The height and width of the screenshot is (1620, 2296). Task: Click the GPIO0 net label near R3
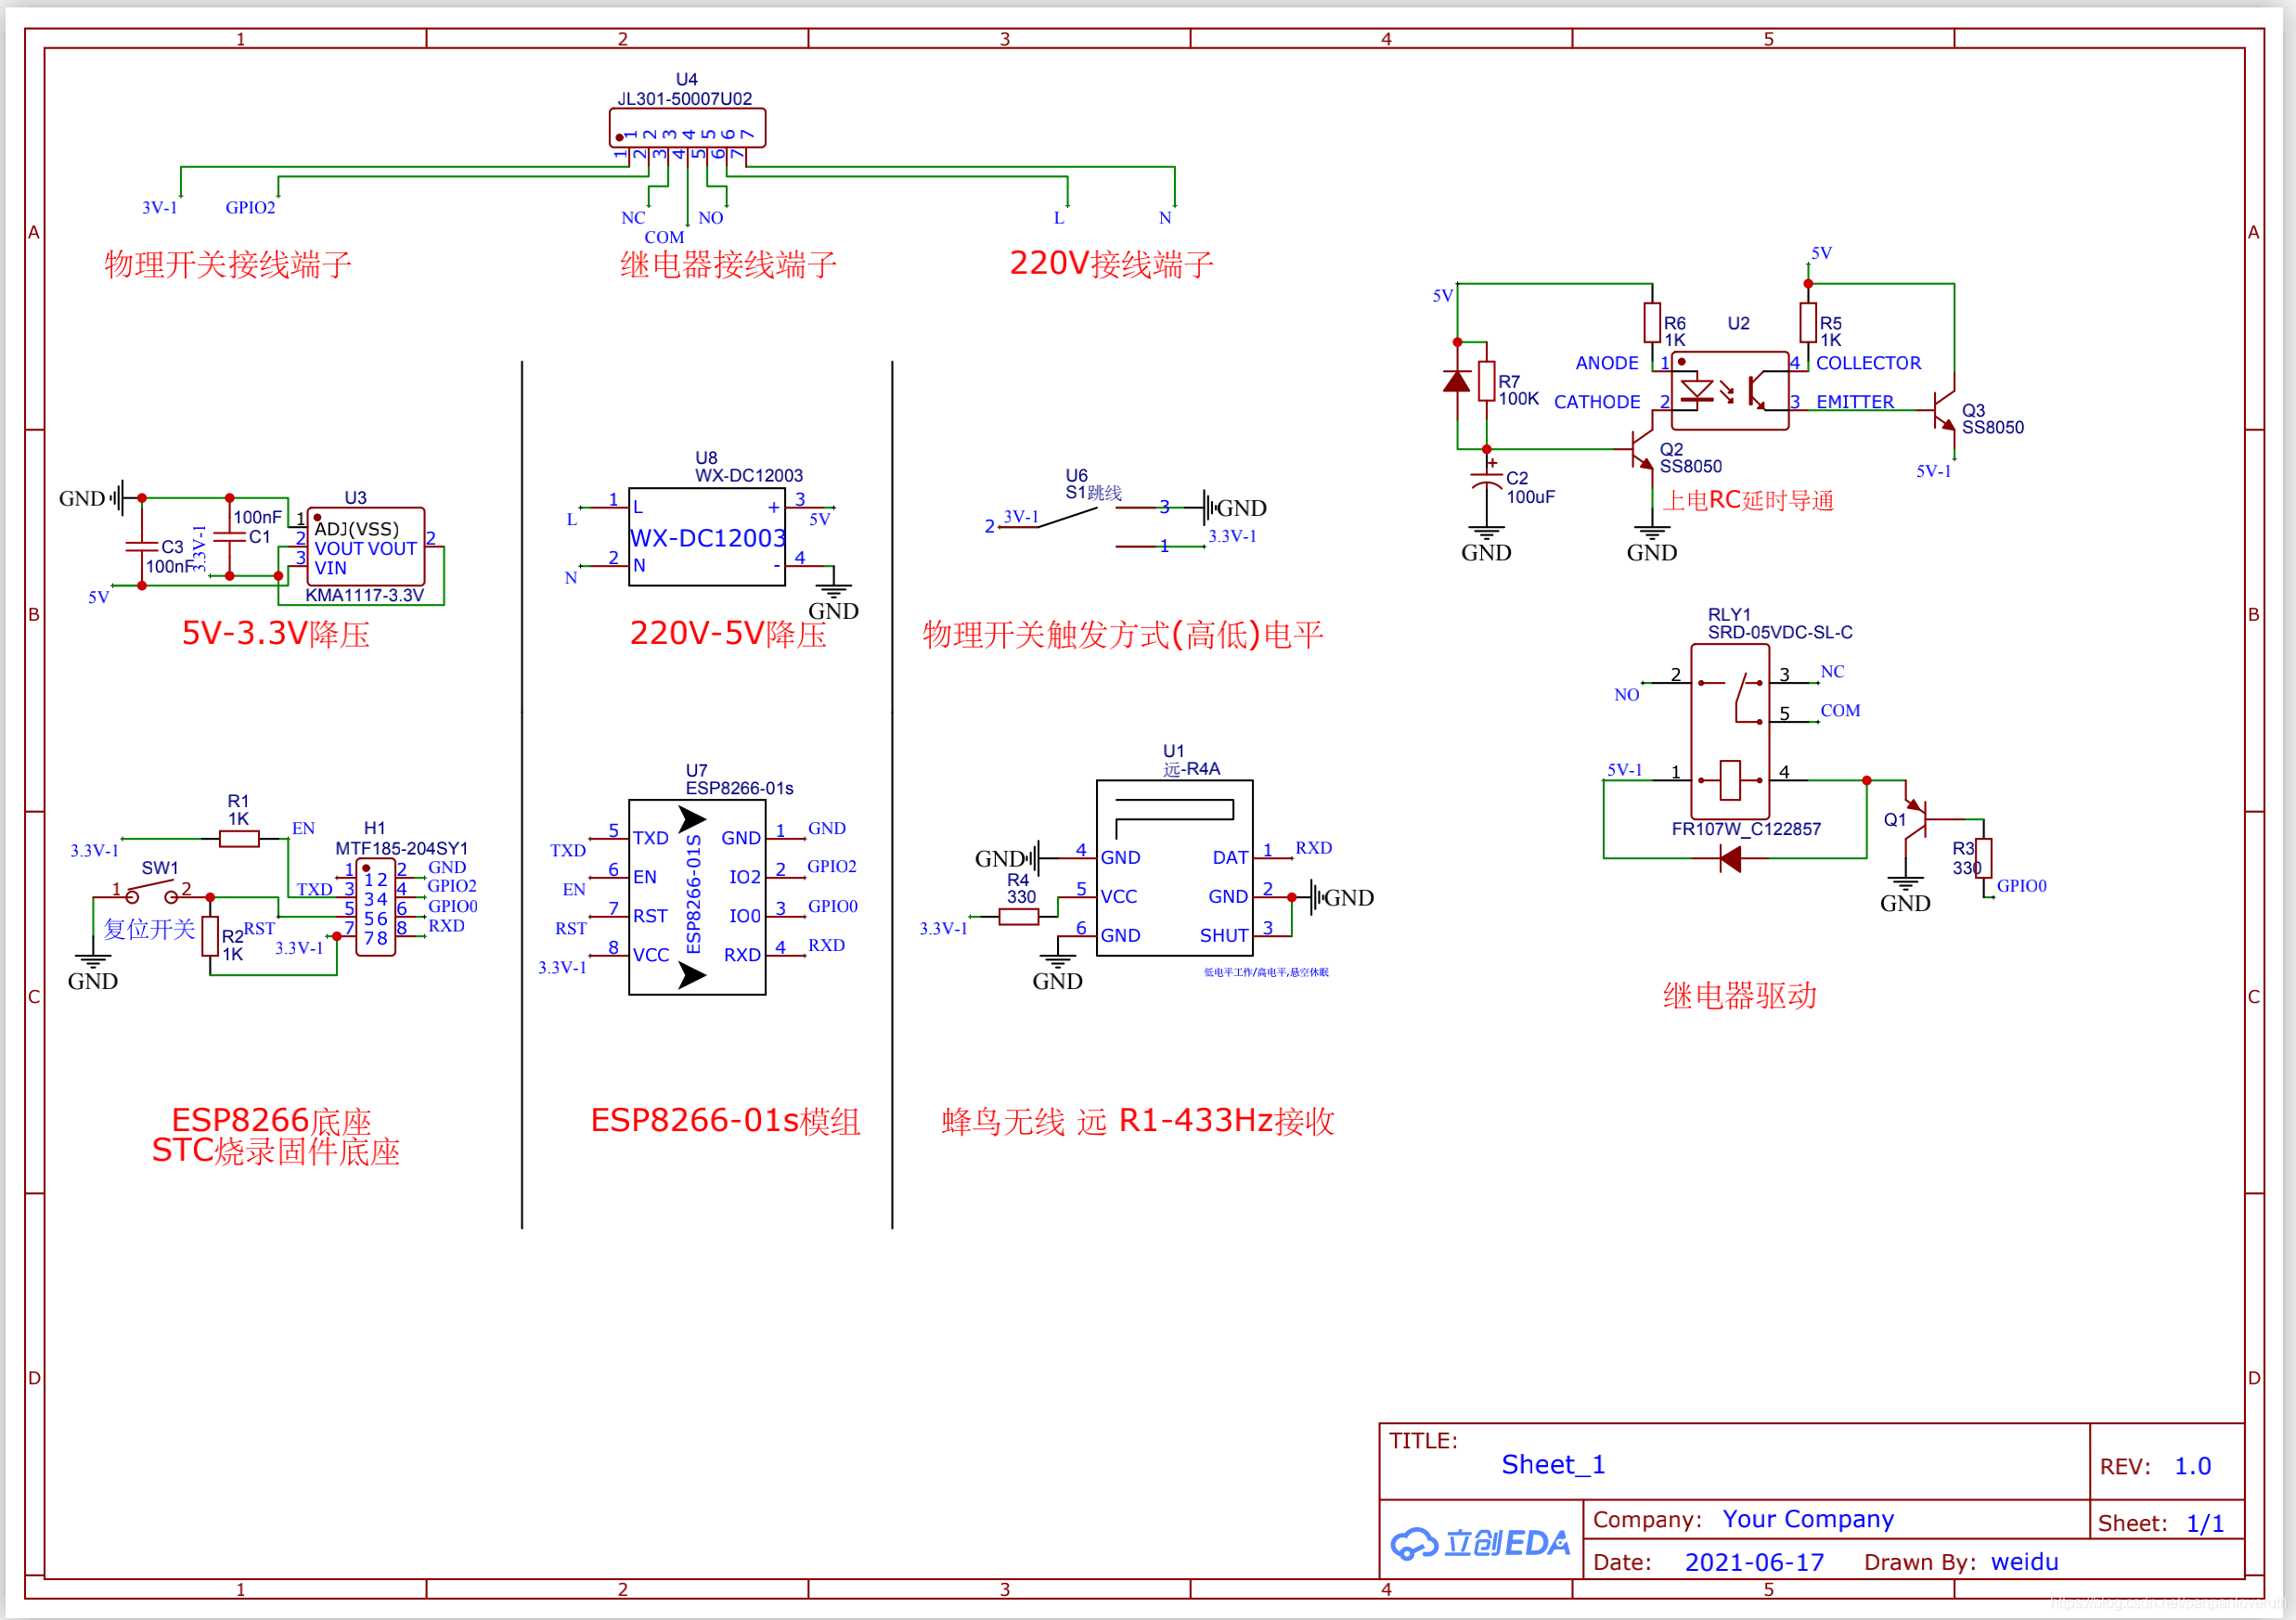(2022, 886)
